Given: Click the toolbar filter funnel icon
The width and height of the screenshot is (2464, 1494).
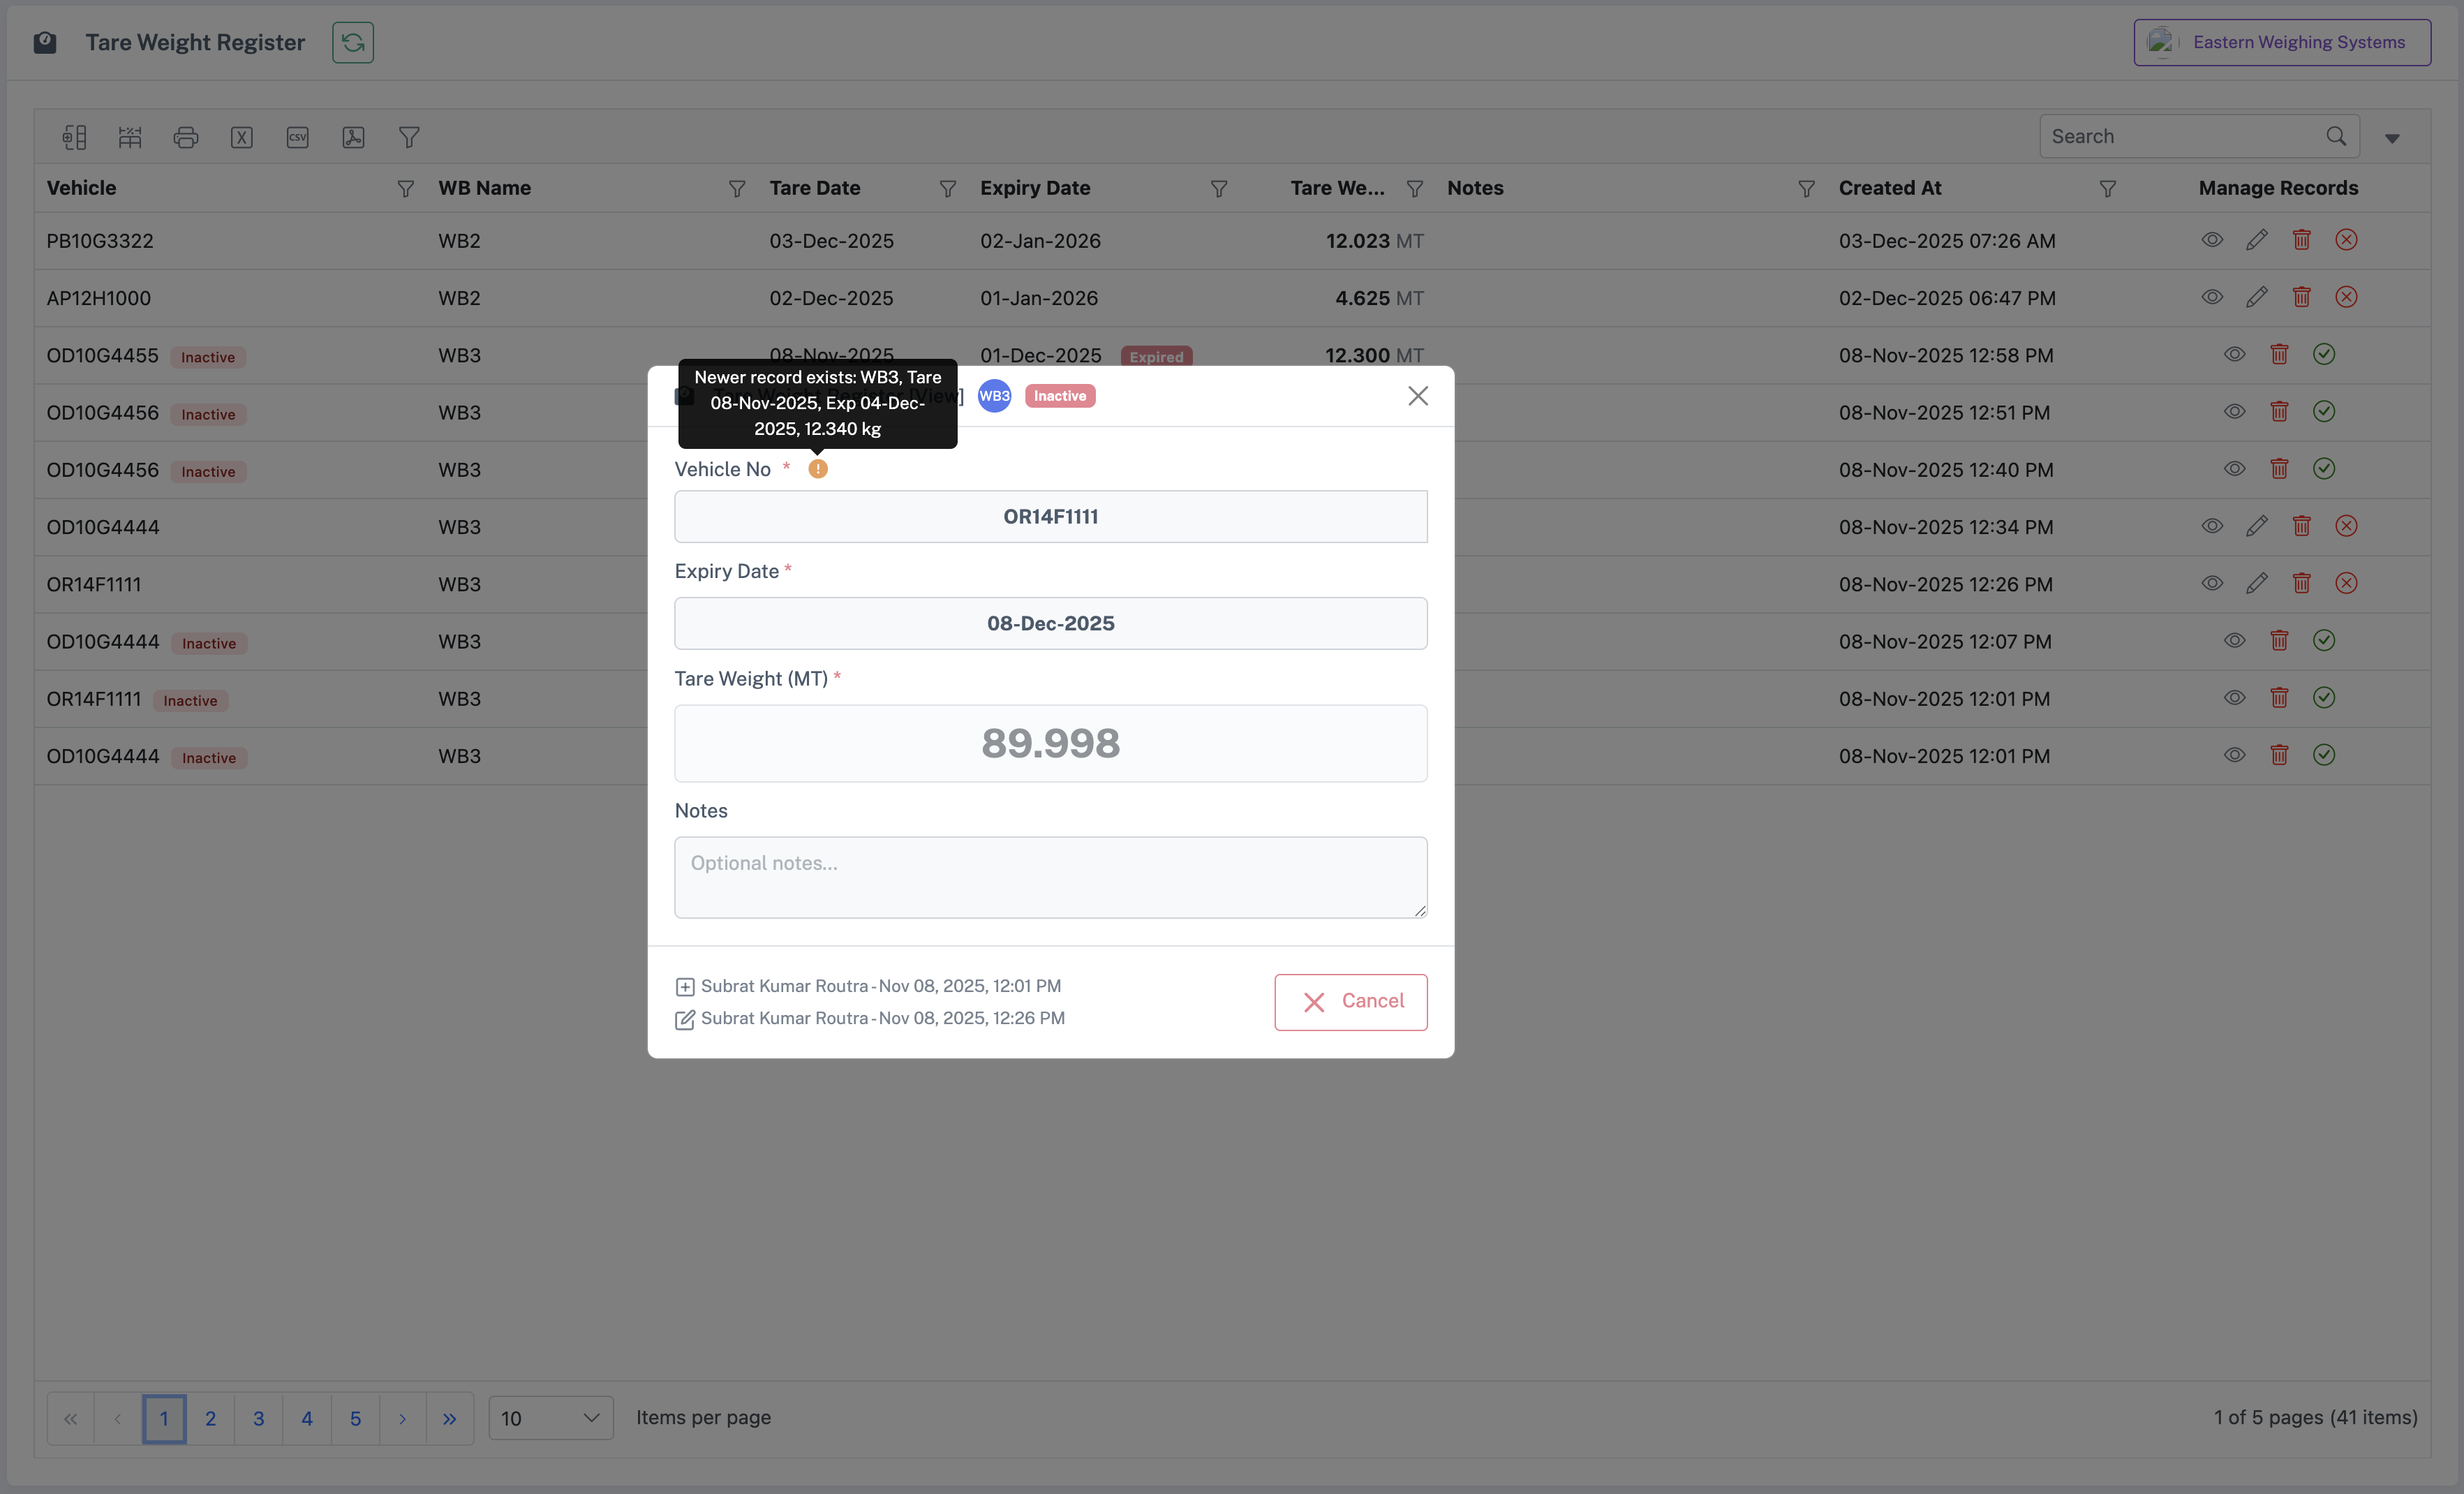Looking at the screenshot, I should pyautogui.click(x=409, y=137).
